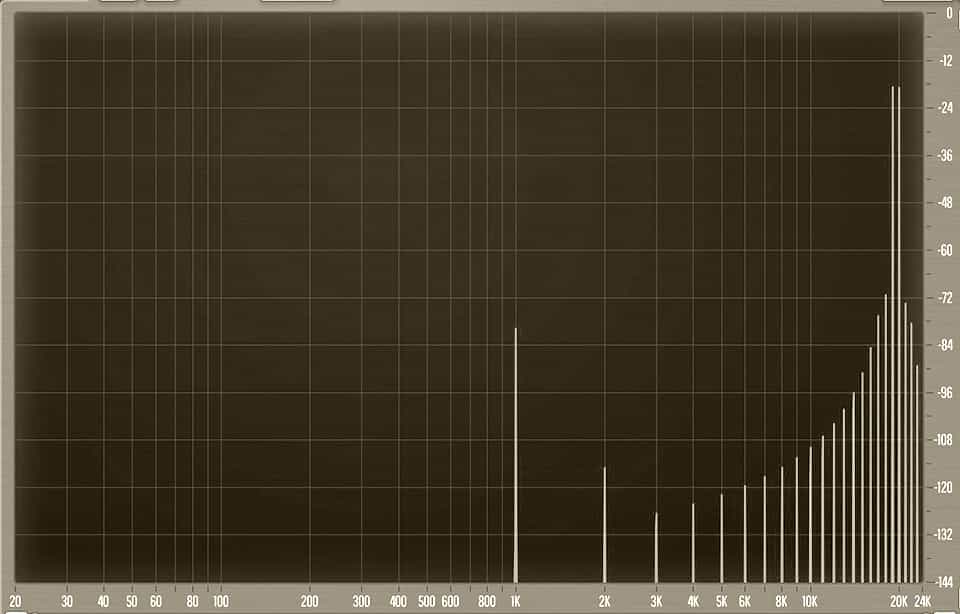The image size is (960, 614).
Task: Click the -72 dB scale label
Action: click(945, 298)
